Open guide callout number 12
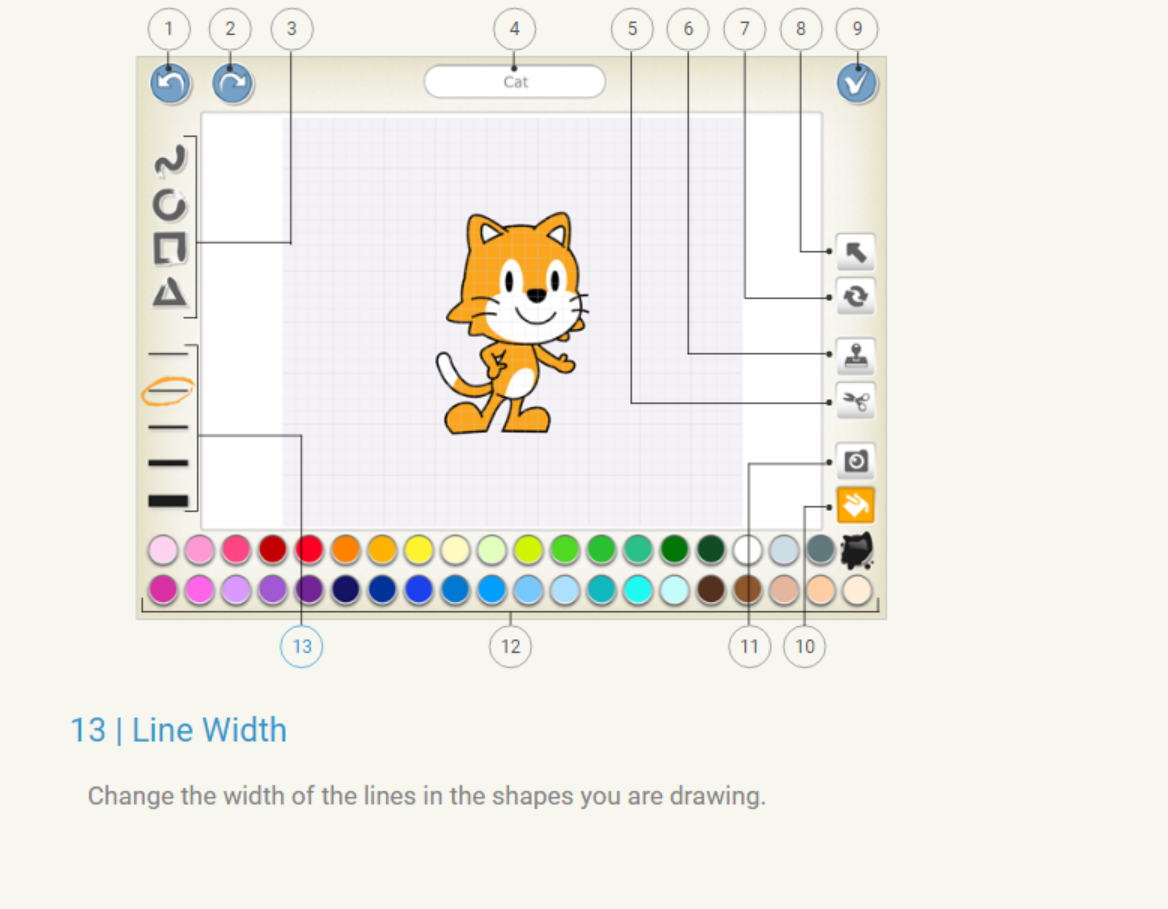 pos(510,646)
